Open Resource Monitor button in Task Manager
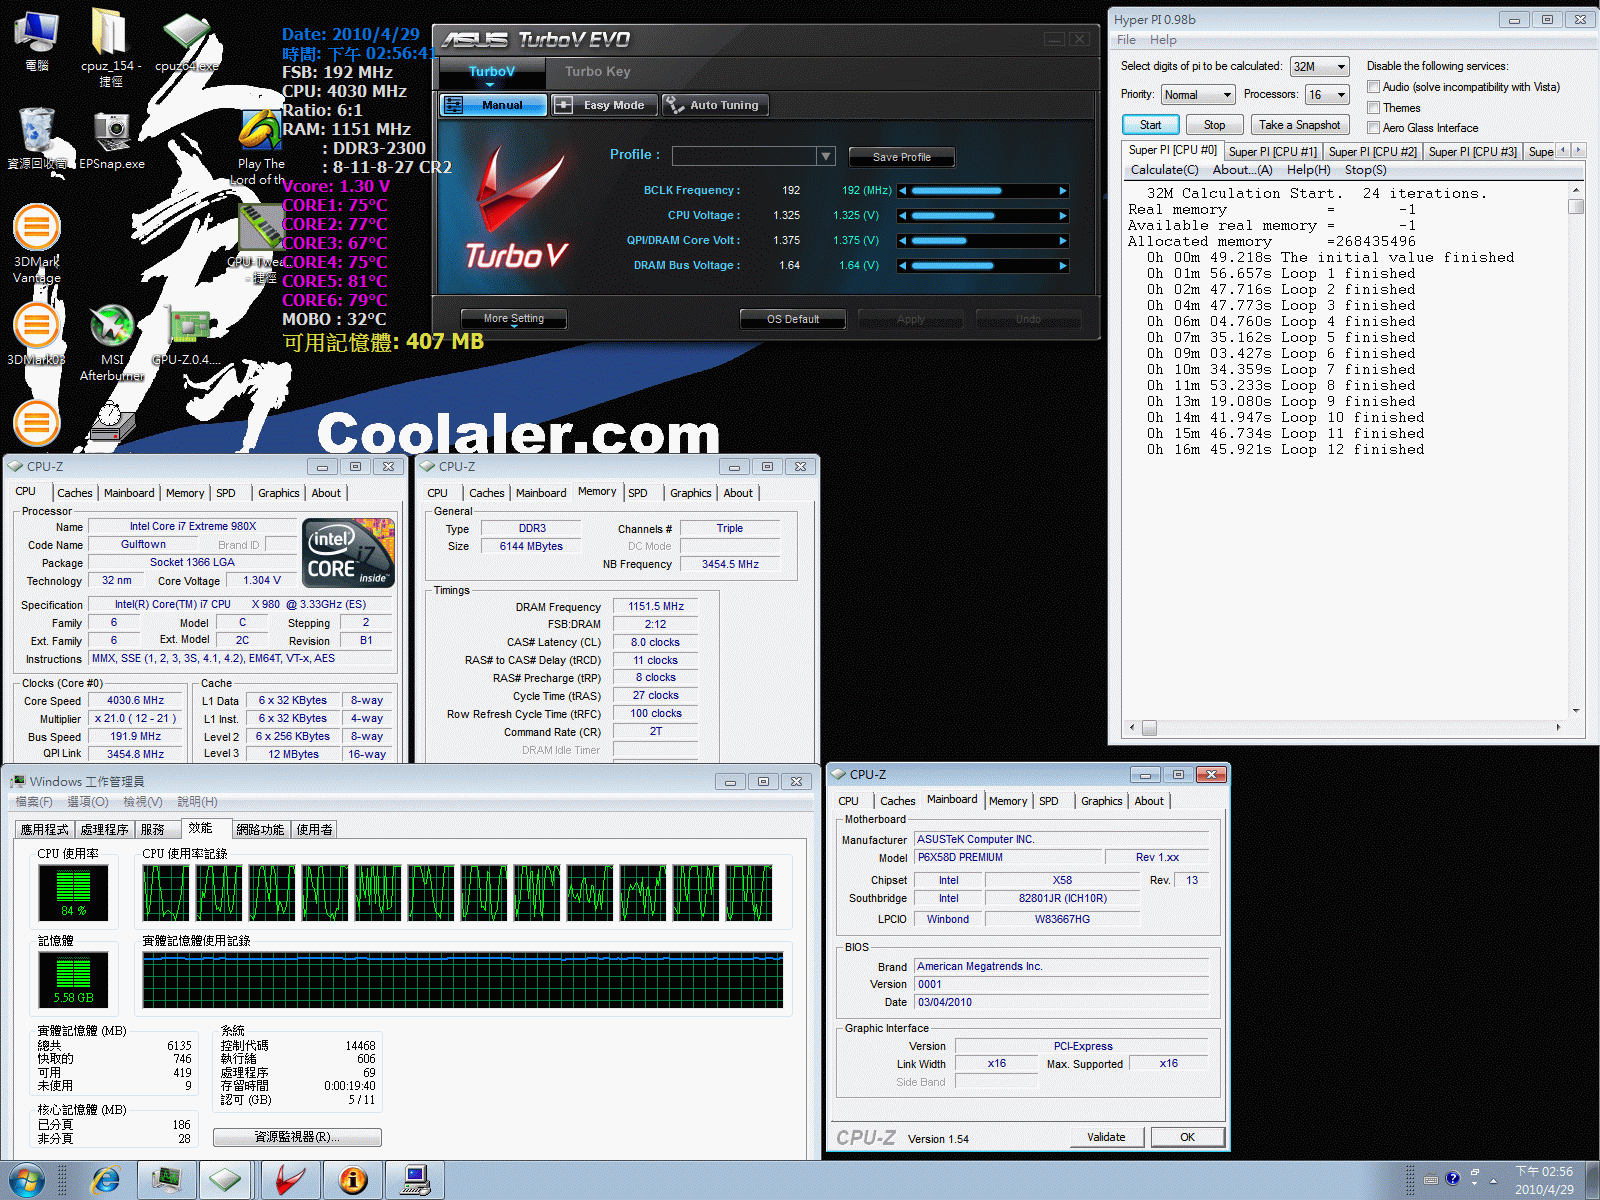Image resolution: width=1600 pixels, height=1200 pixels. tap(297, 1137)
